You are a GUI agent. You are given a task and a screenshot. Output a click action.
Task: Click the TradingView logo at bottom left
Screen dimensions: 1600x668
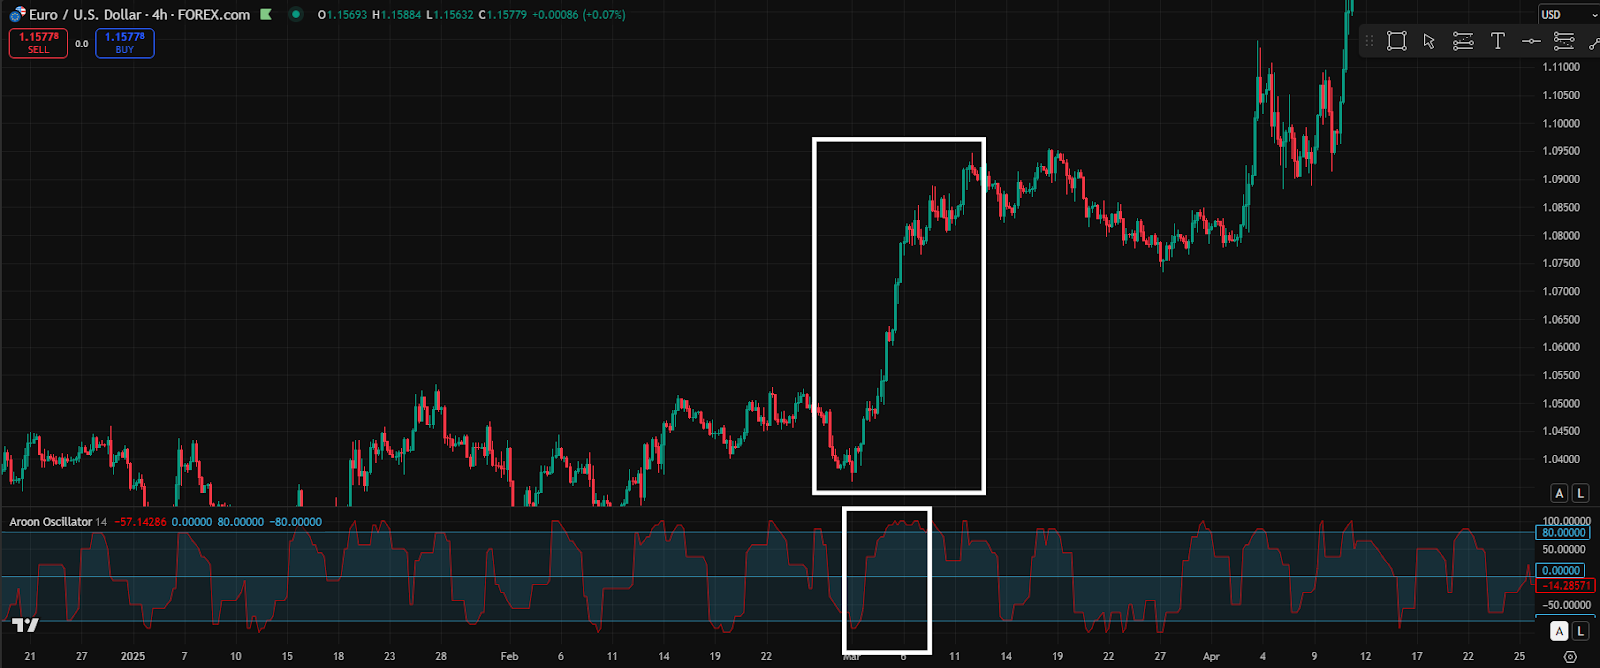point(25,625)
